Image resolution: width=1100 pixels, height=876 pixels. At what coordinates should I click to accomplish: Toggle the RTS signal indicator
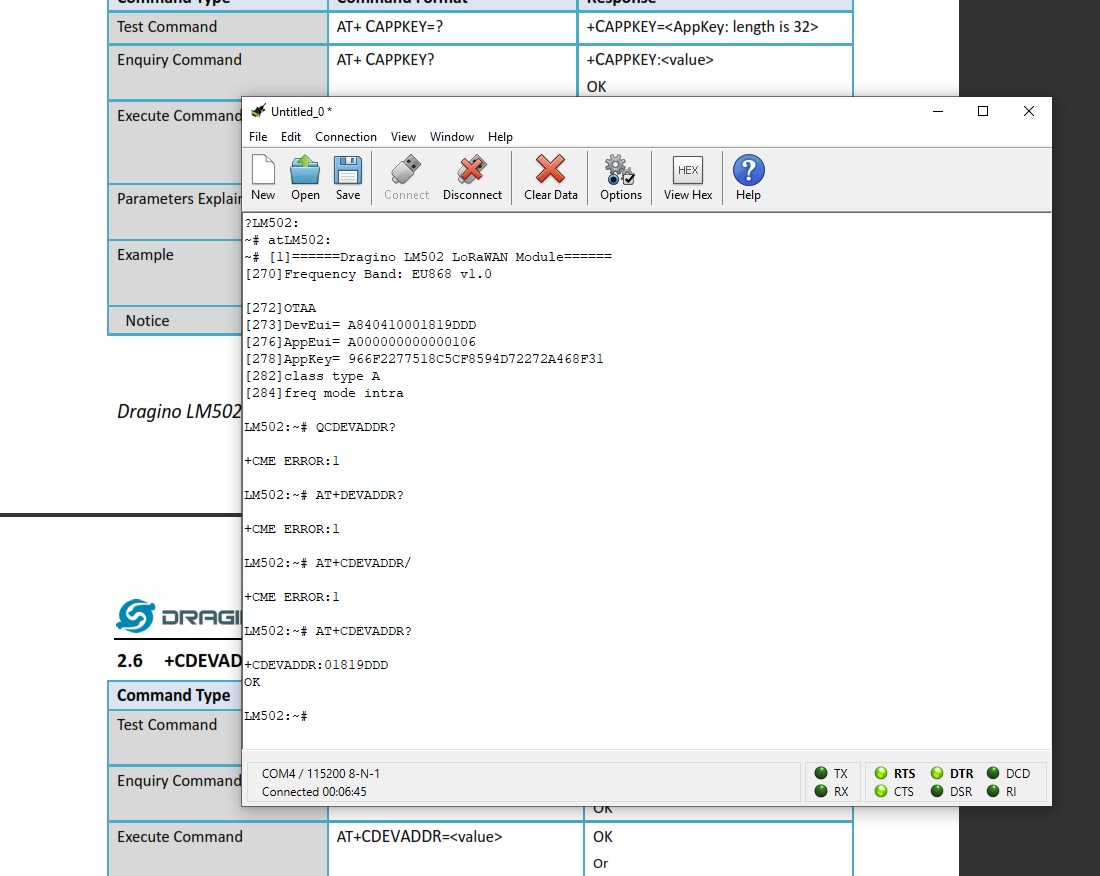point(881,773)
